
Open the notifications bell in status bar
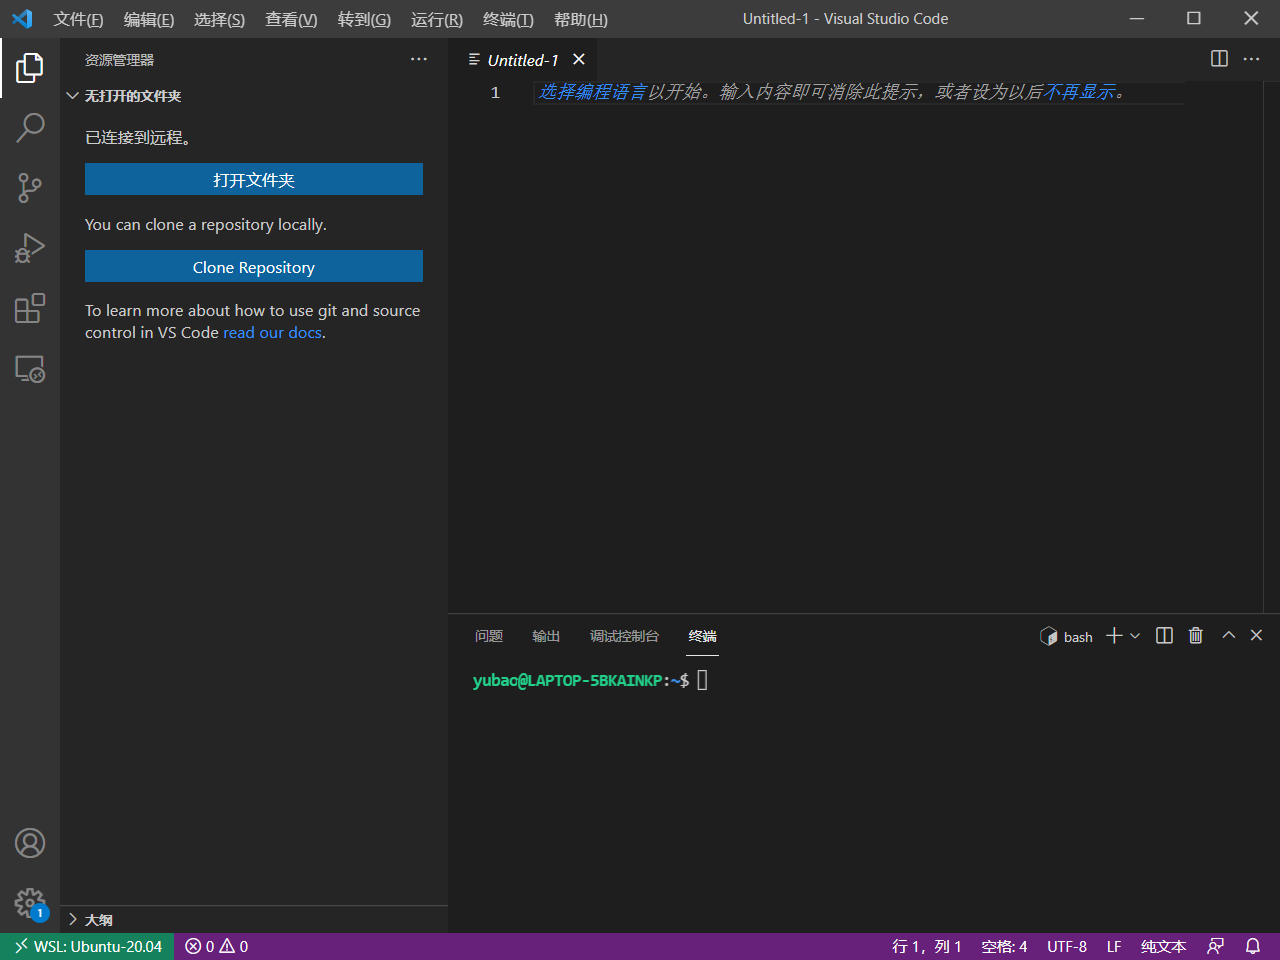(x=1253, y=946)
